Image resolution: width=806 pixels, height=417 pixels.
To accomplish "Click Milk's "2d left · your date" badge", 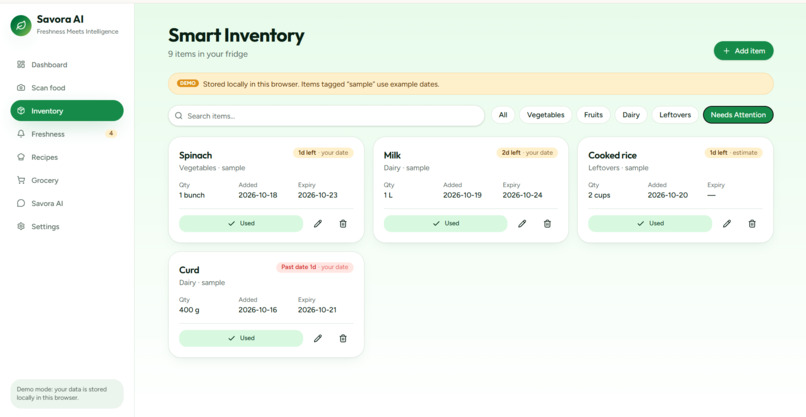I will pos(527,153).
